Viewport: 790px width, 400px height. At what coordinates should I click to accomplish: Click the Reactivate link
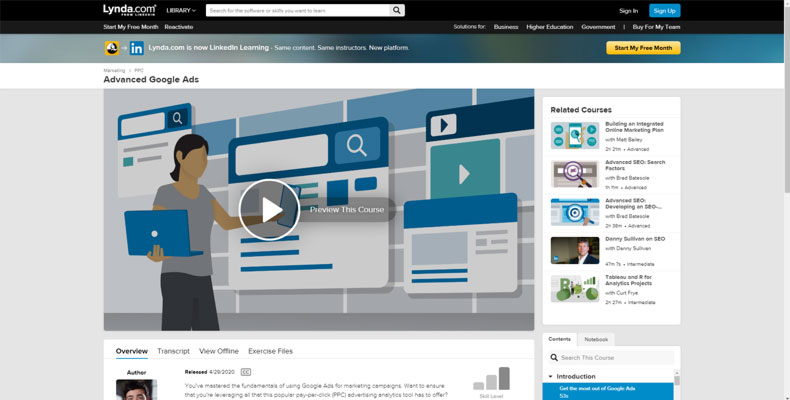tap(179, 27)
